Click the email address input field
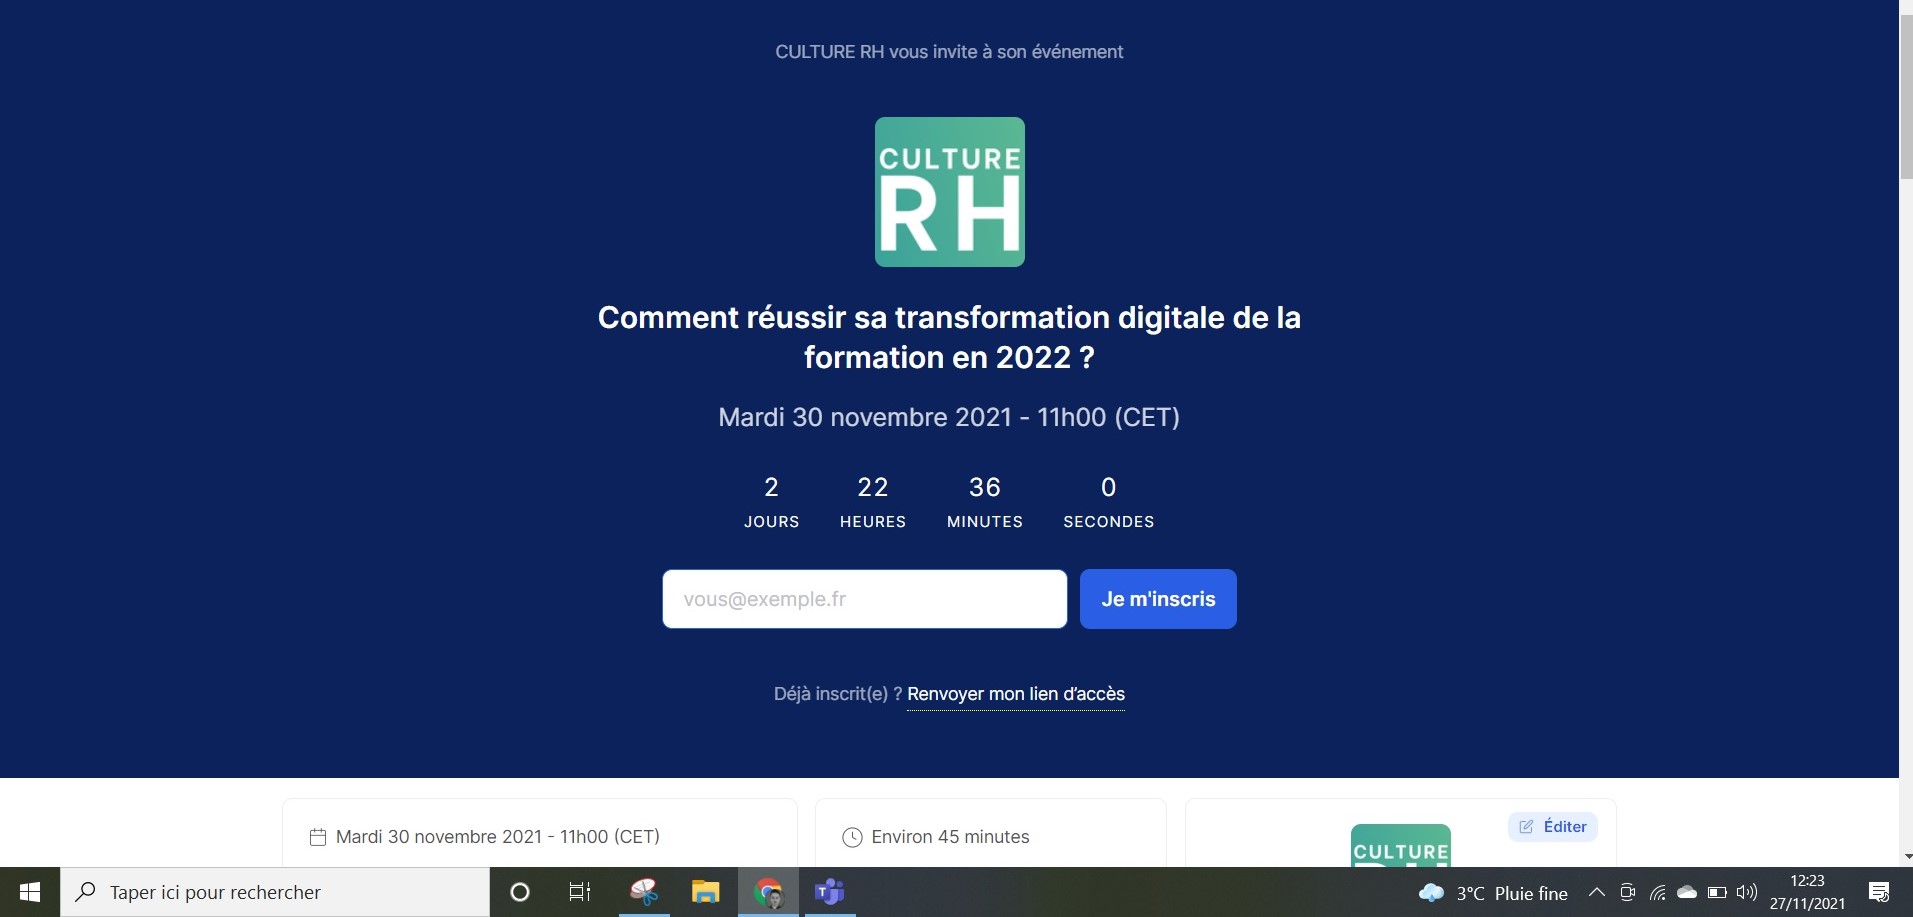 tap(864, 599)
